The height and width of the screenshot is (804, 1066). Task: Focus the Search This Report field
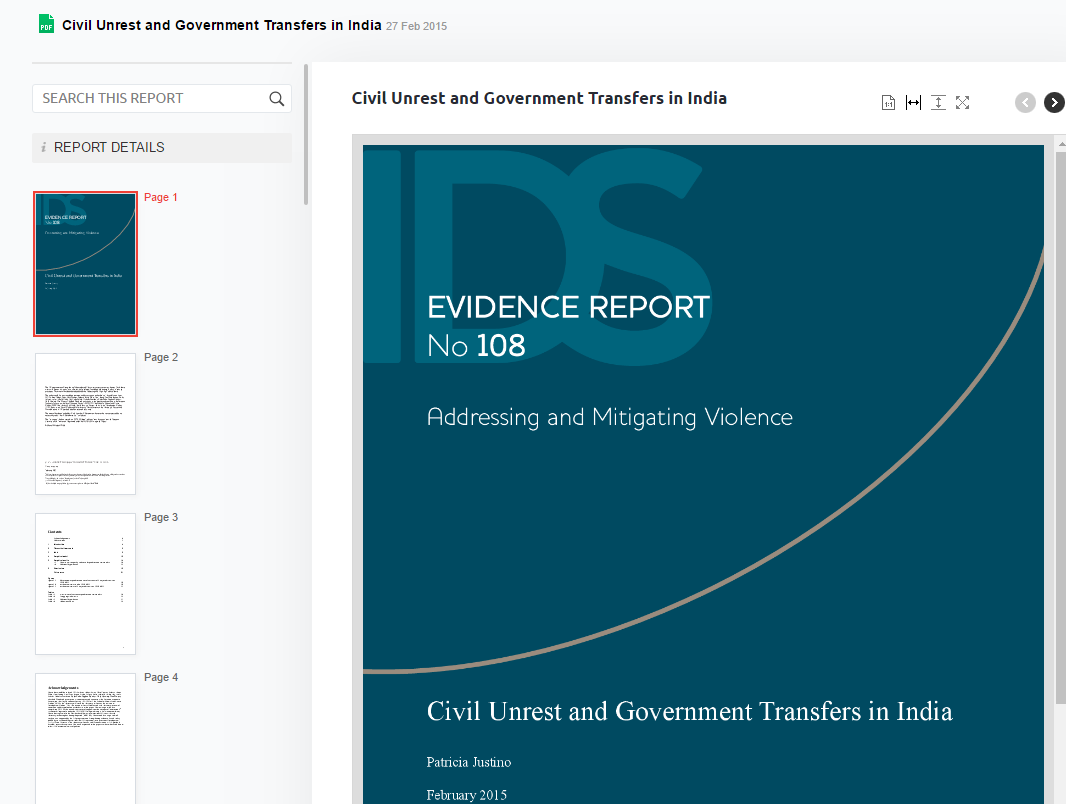(162, 99)
